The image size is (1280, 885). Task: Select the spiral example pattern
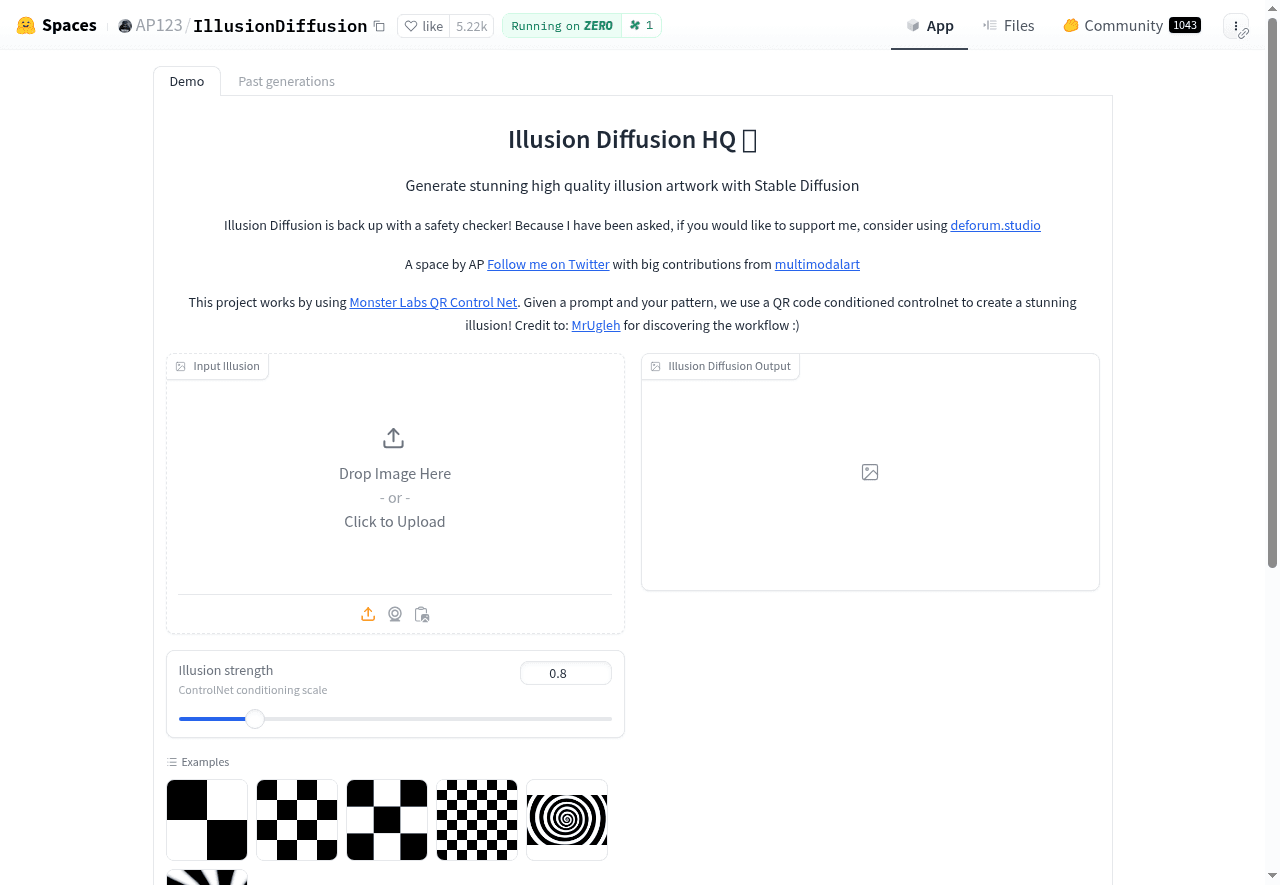pyautogui.click(x=566, y=819)
